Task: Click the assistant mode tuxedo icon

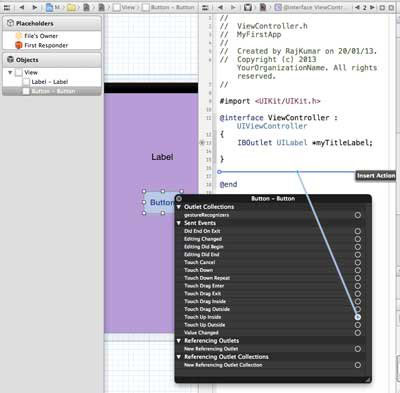Action: [x=248, y=7]
